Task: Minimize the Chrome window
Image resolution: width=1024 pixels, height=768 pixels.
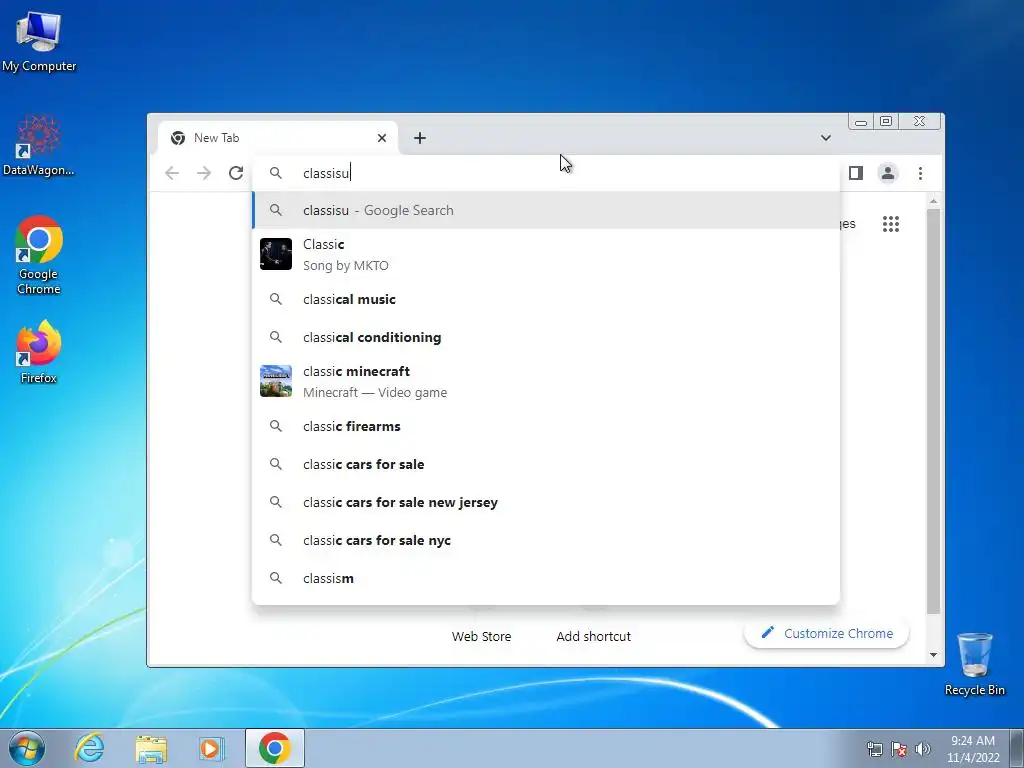Action: (x=861, y=121)
